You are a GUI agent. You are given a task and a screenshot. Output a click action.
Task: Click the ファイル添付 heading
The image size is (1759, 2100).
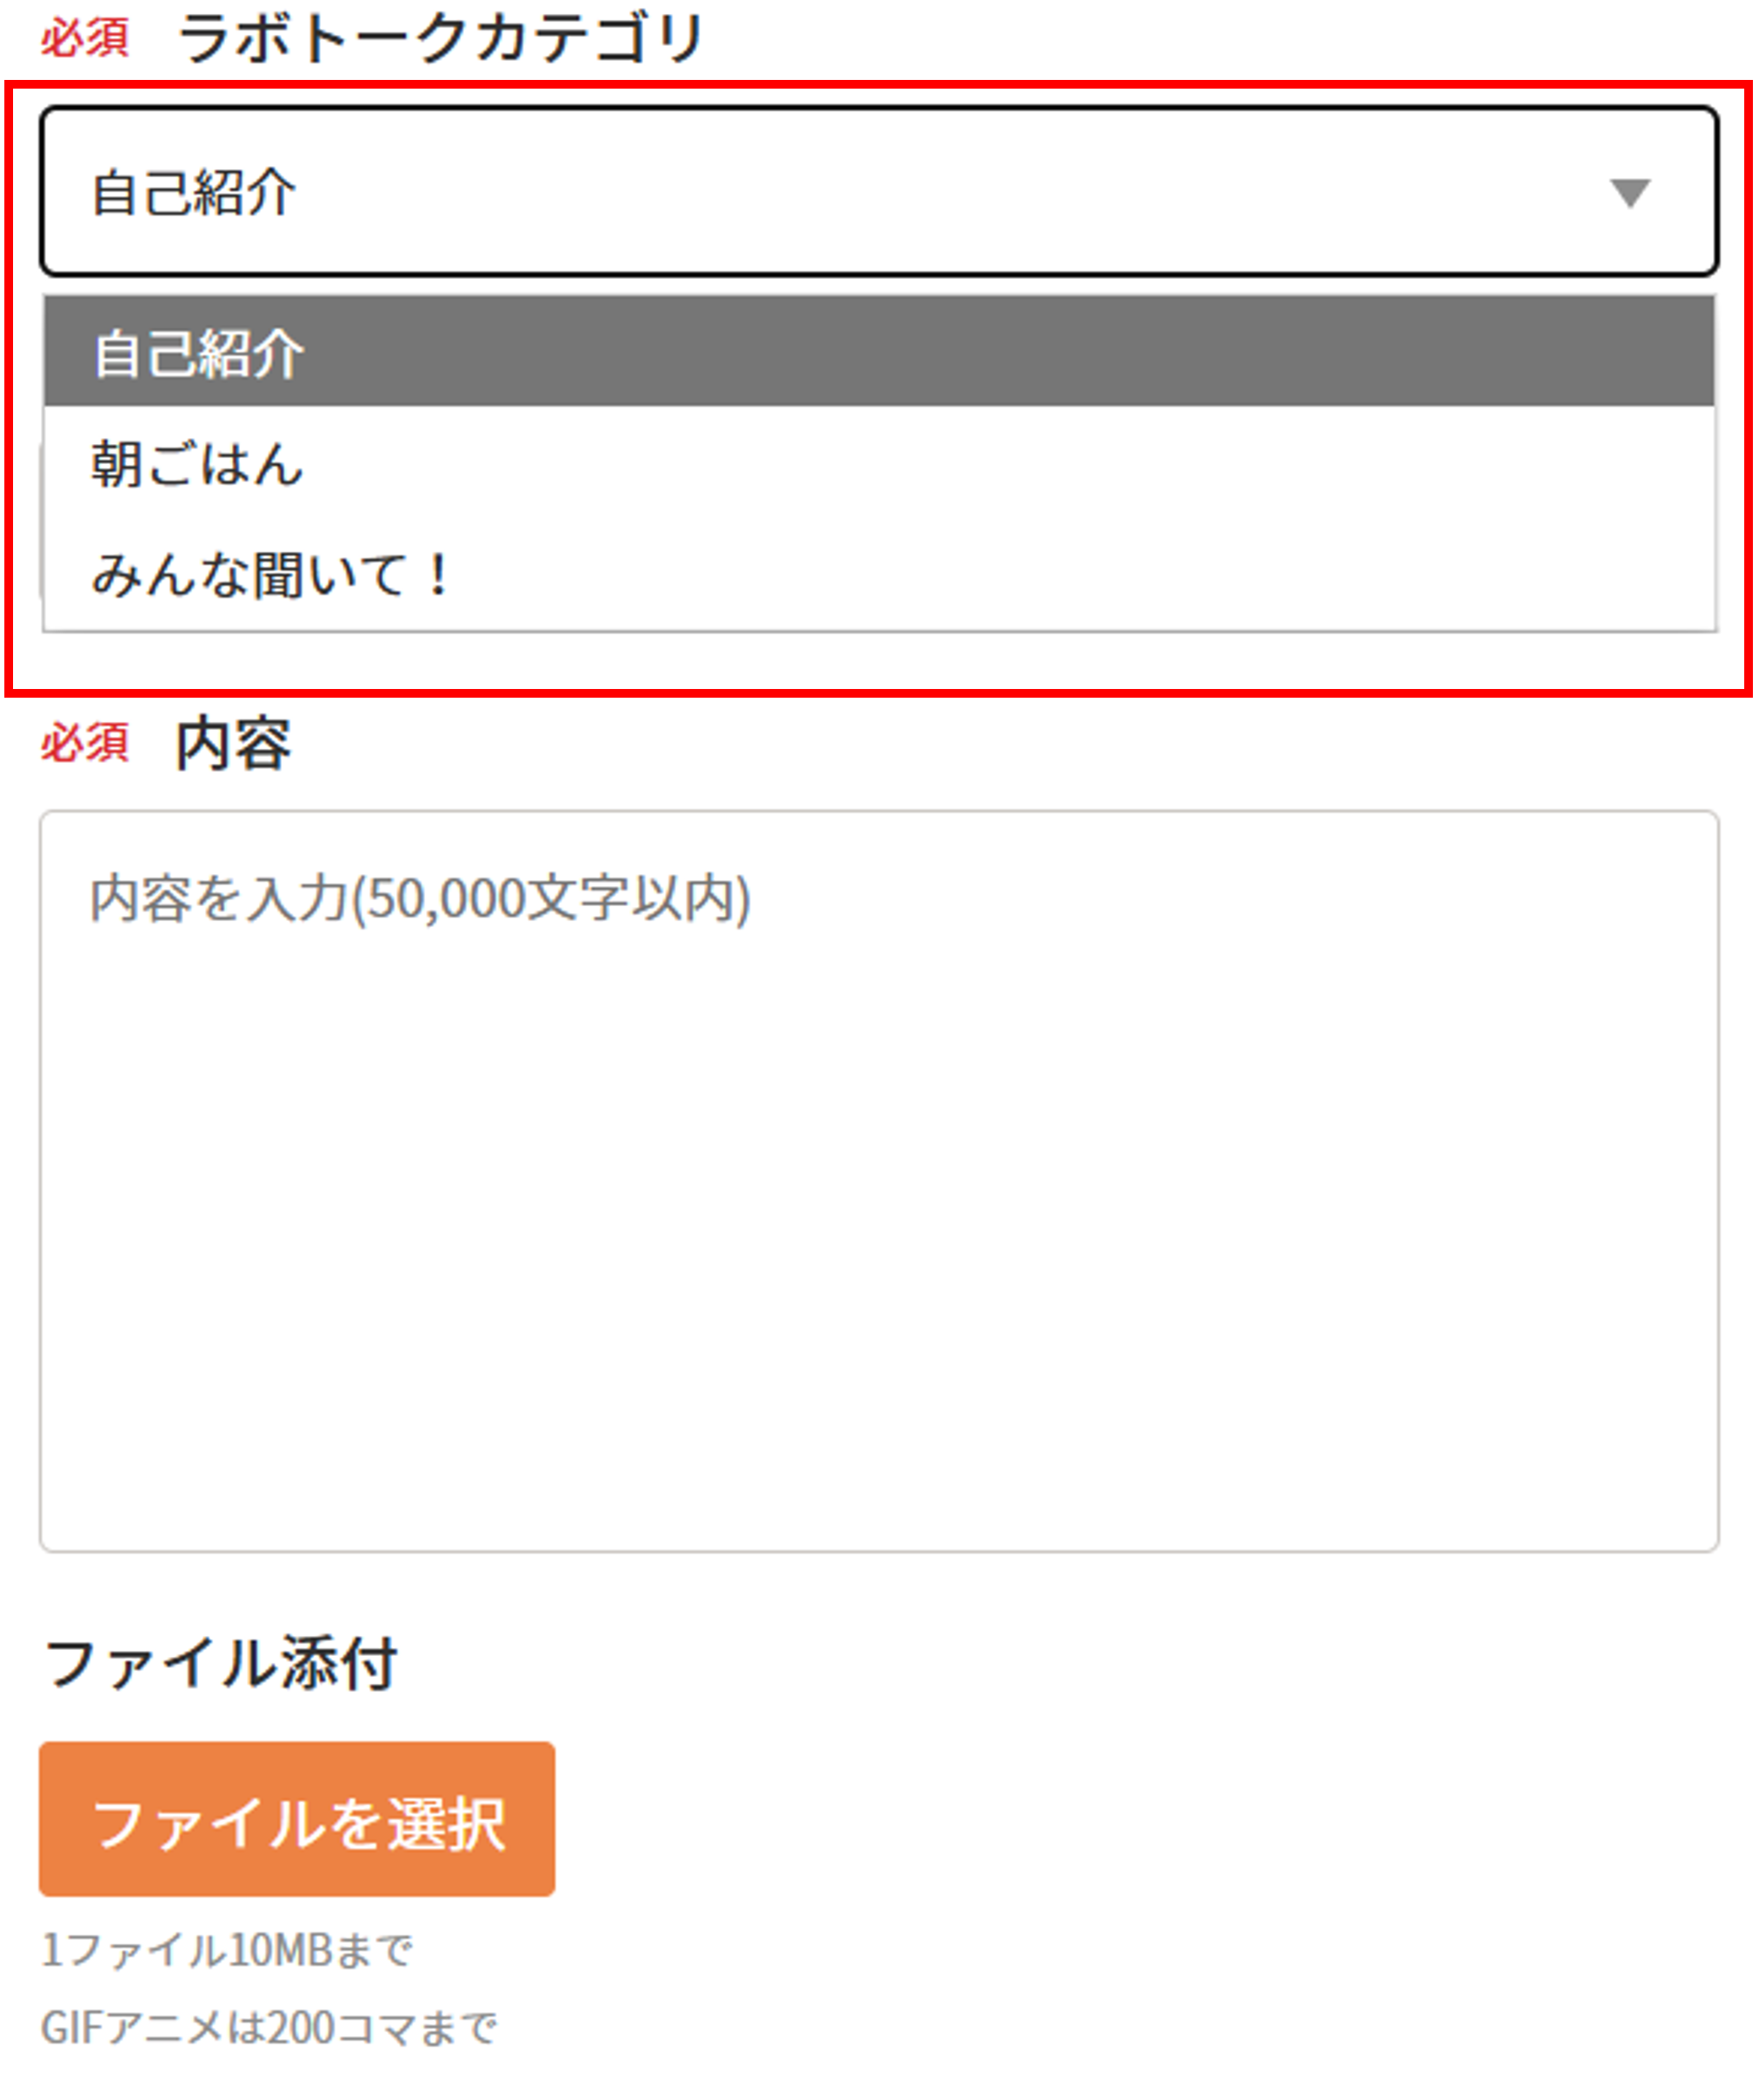(221, 1665)
